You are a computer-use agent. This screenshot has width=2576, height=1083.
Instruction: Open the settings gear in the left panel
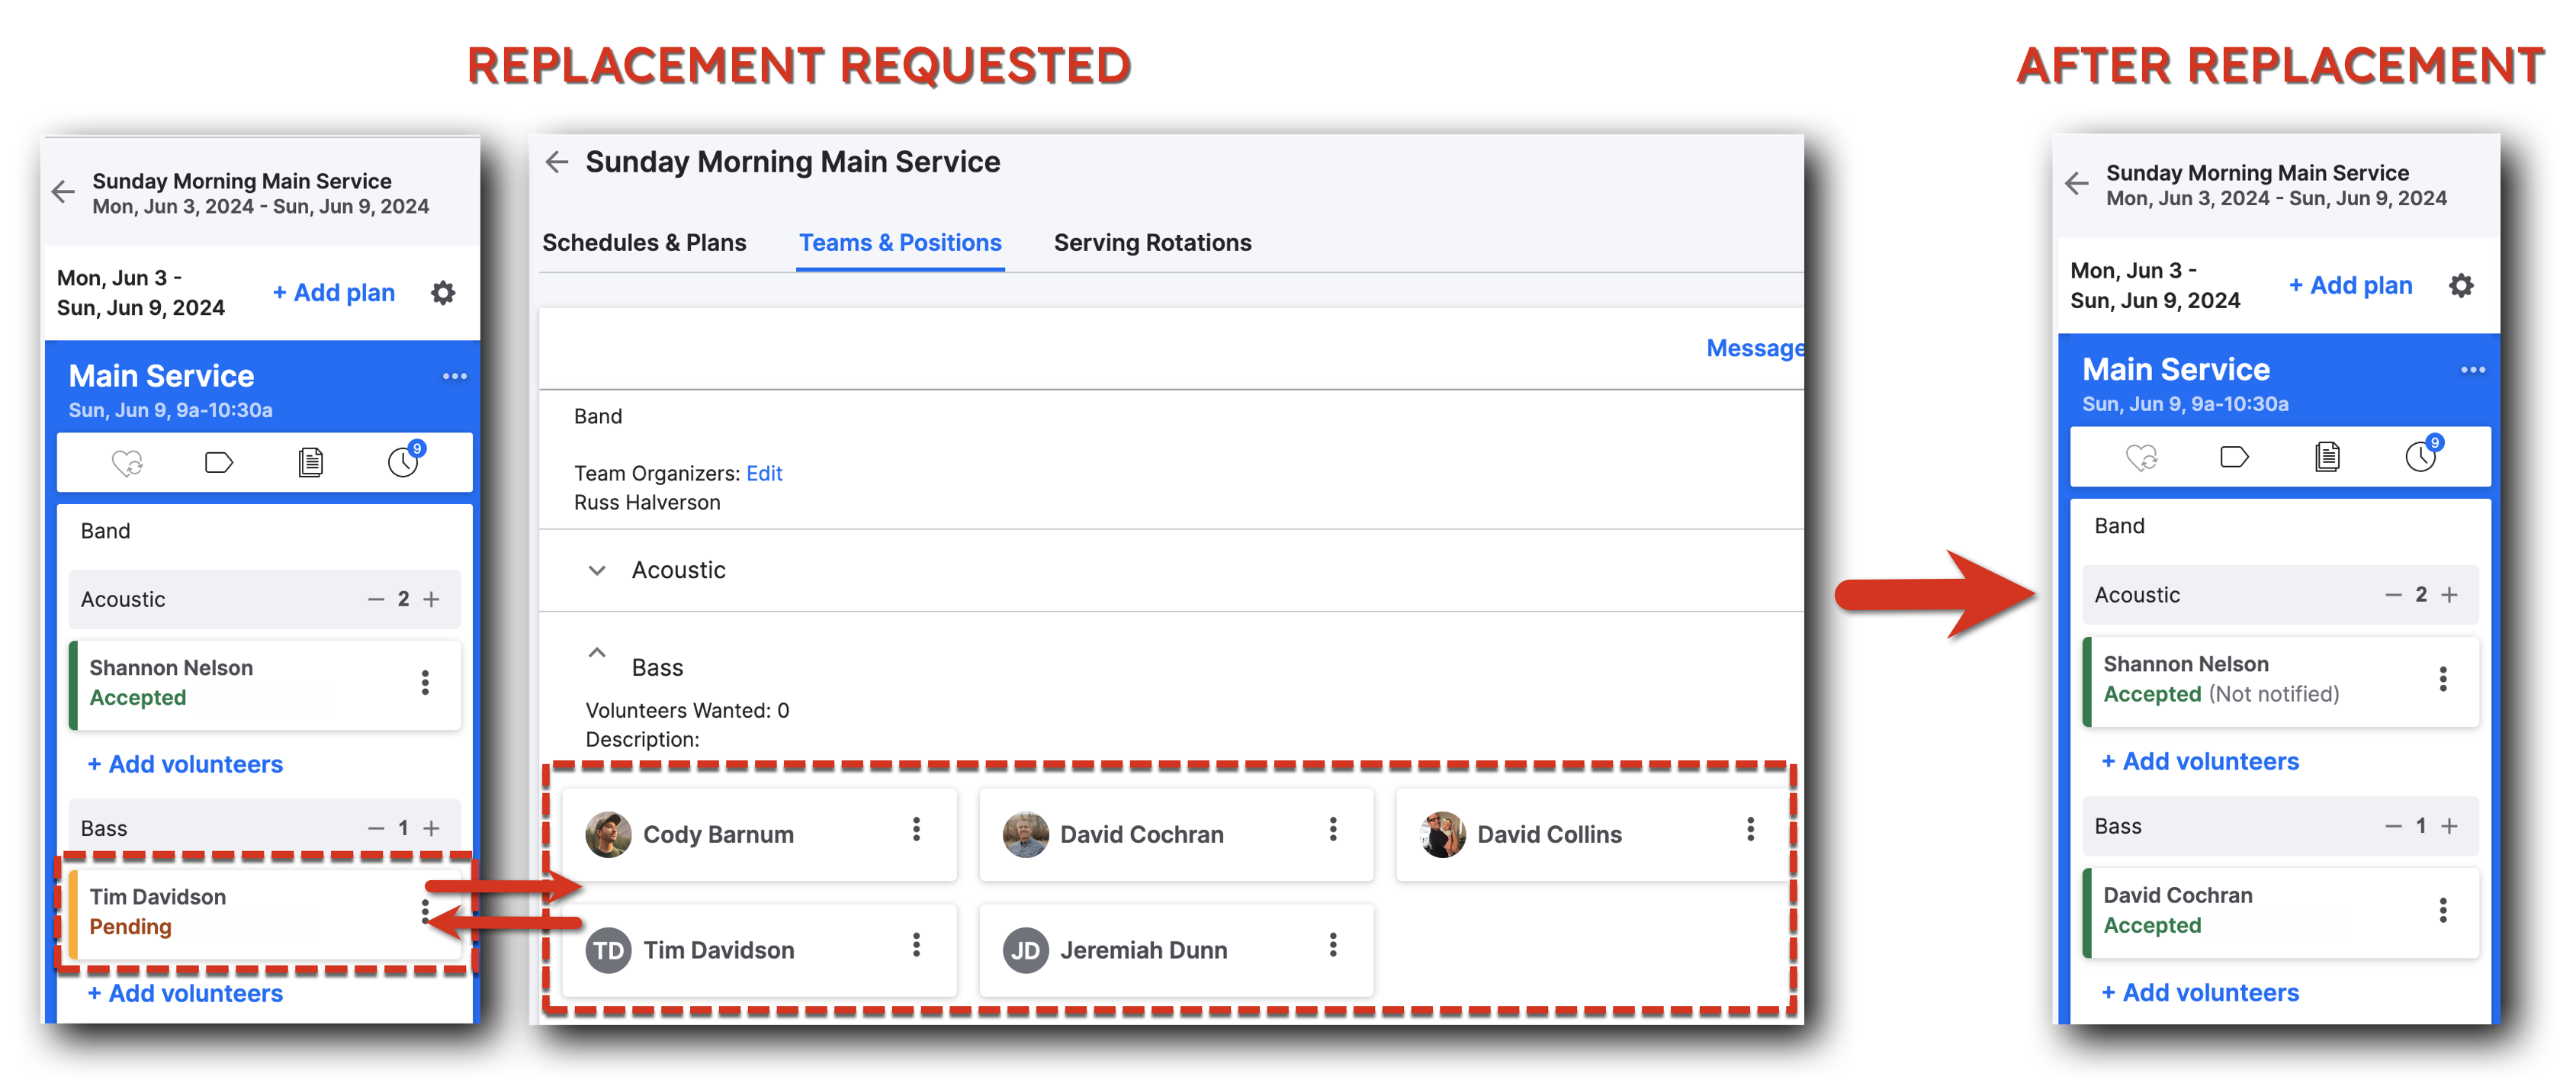(443, 293)
